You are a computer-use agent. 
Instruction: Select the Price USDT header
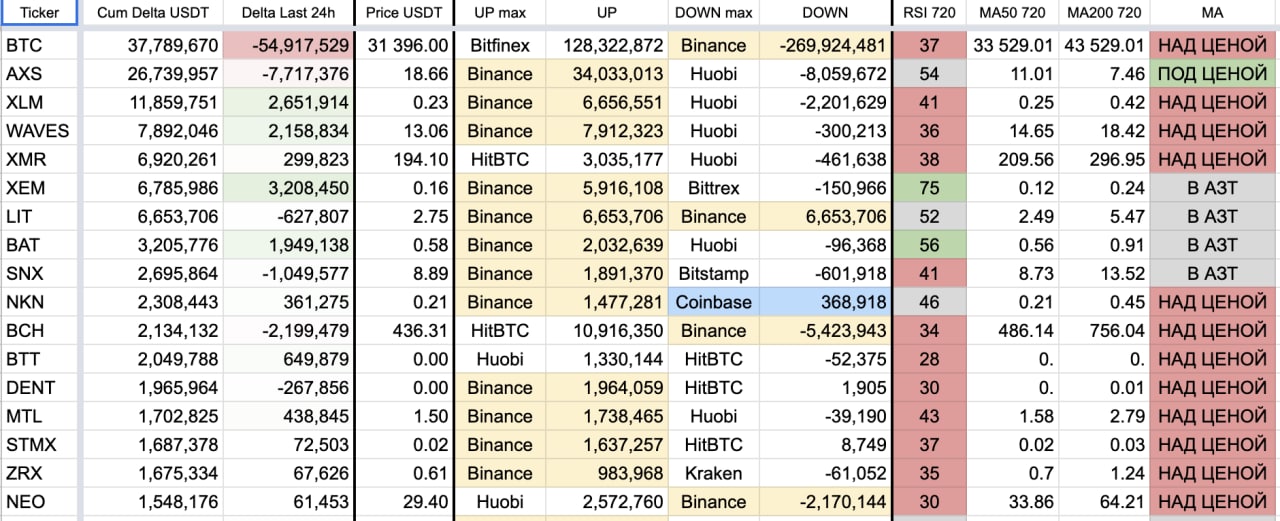[x=403, y=14]
